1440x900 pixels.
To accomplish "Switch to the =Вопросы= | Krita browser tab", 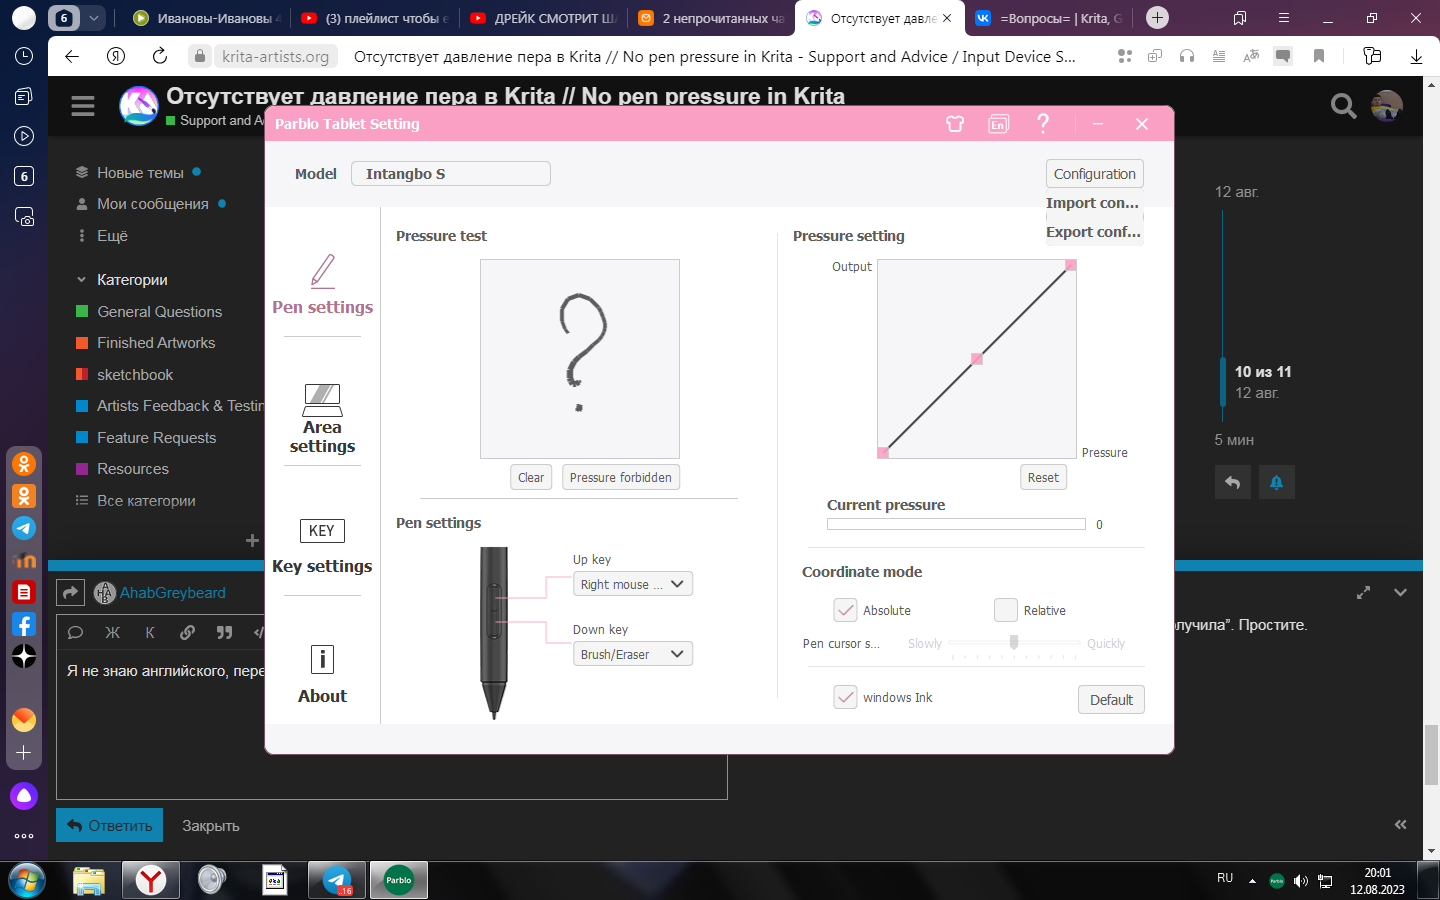I will tap(1049, 18).
